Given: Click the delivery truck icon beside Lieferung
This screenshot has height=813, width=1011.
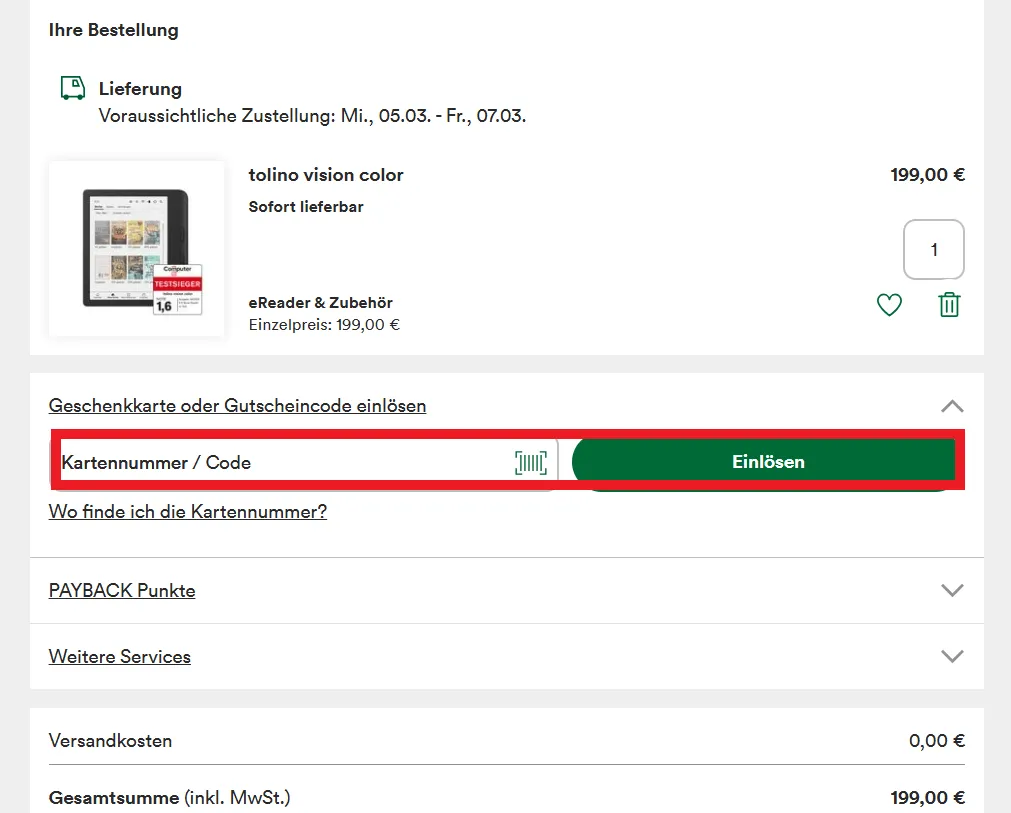Looking at the screenshot, I should (x=72, y=88).
